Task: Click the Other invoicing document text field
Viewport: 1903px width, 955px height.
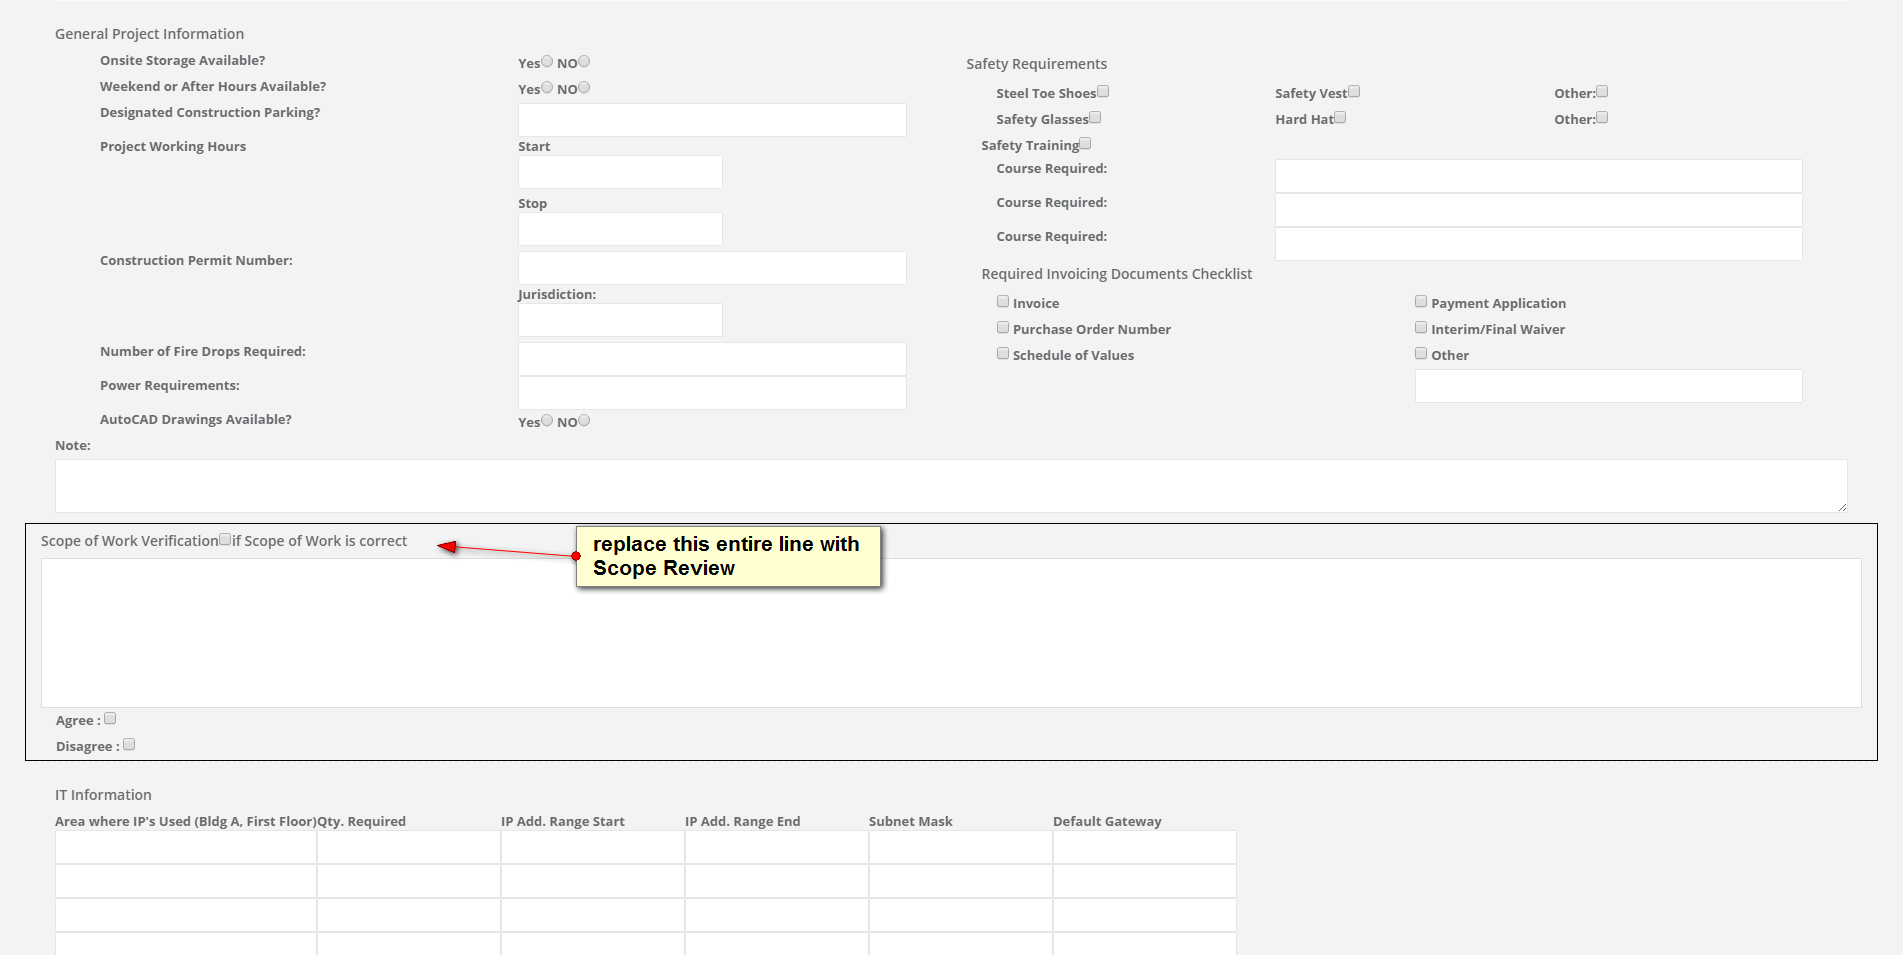Action: (1608, 386)
